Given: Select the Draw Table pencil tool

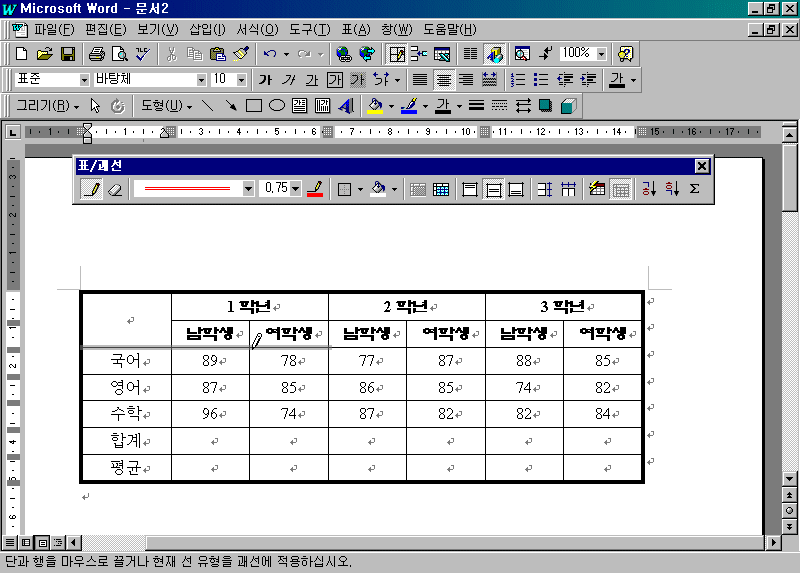Looking at the screenshot, I should pyautogui.click(x=92, y=189).
